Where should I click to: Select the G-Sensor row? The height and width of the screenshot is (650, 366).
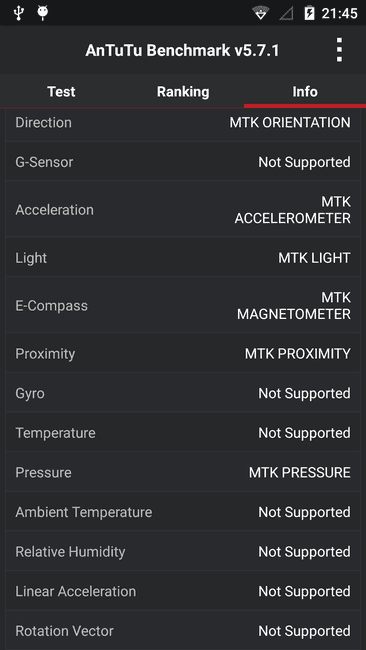(183, 162)
